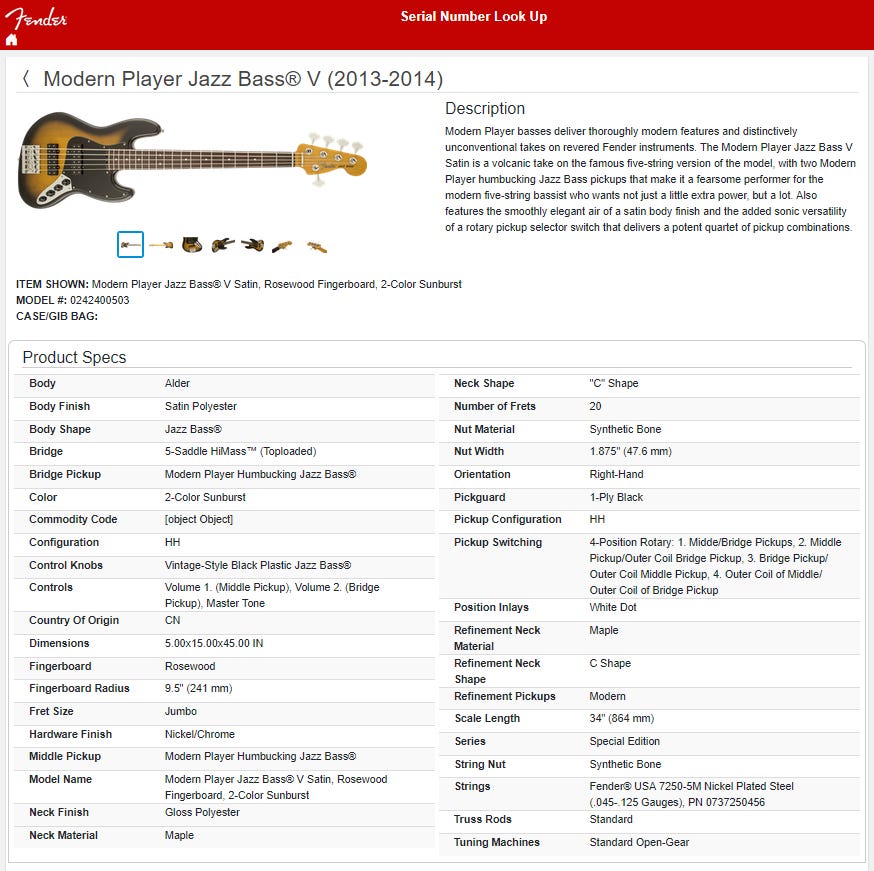Click the Modern Player Jazz Bass V heading

coord(243,79)
